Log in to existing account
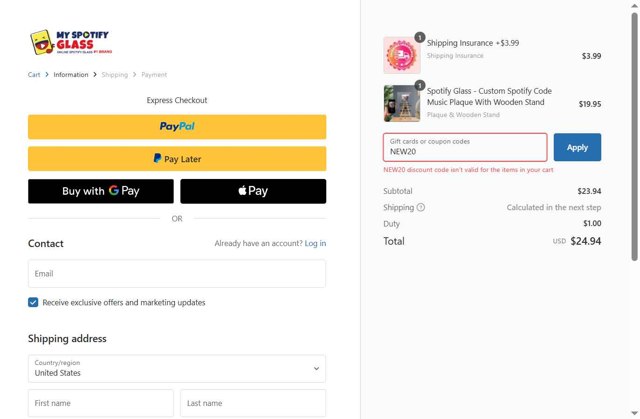640x419 pixels. [x=315, y=243]
